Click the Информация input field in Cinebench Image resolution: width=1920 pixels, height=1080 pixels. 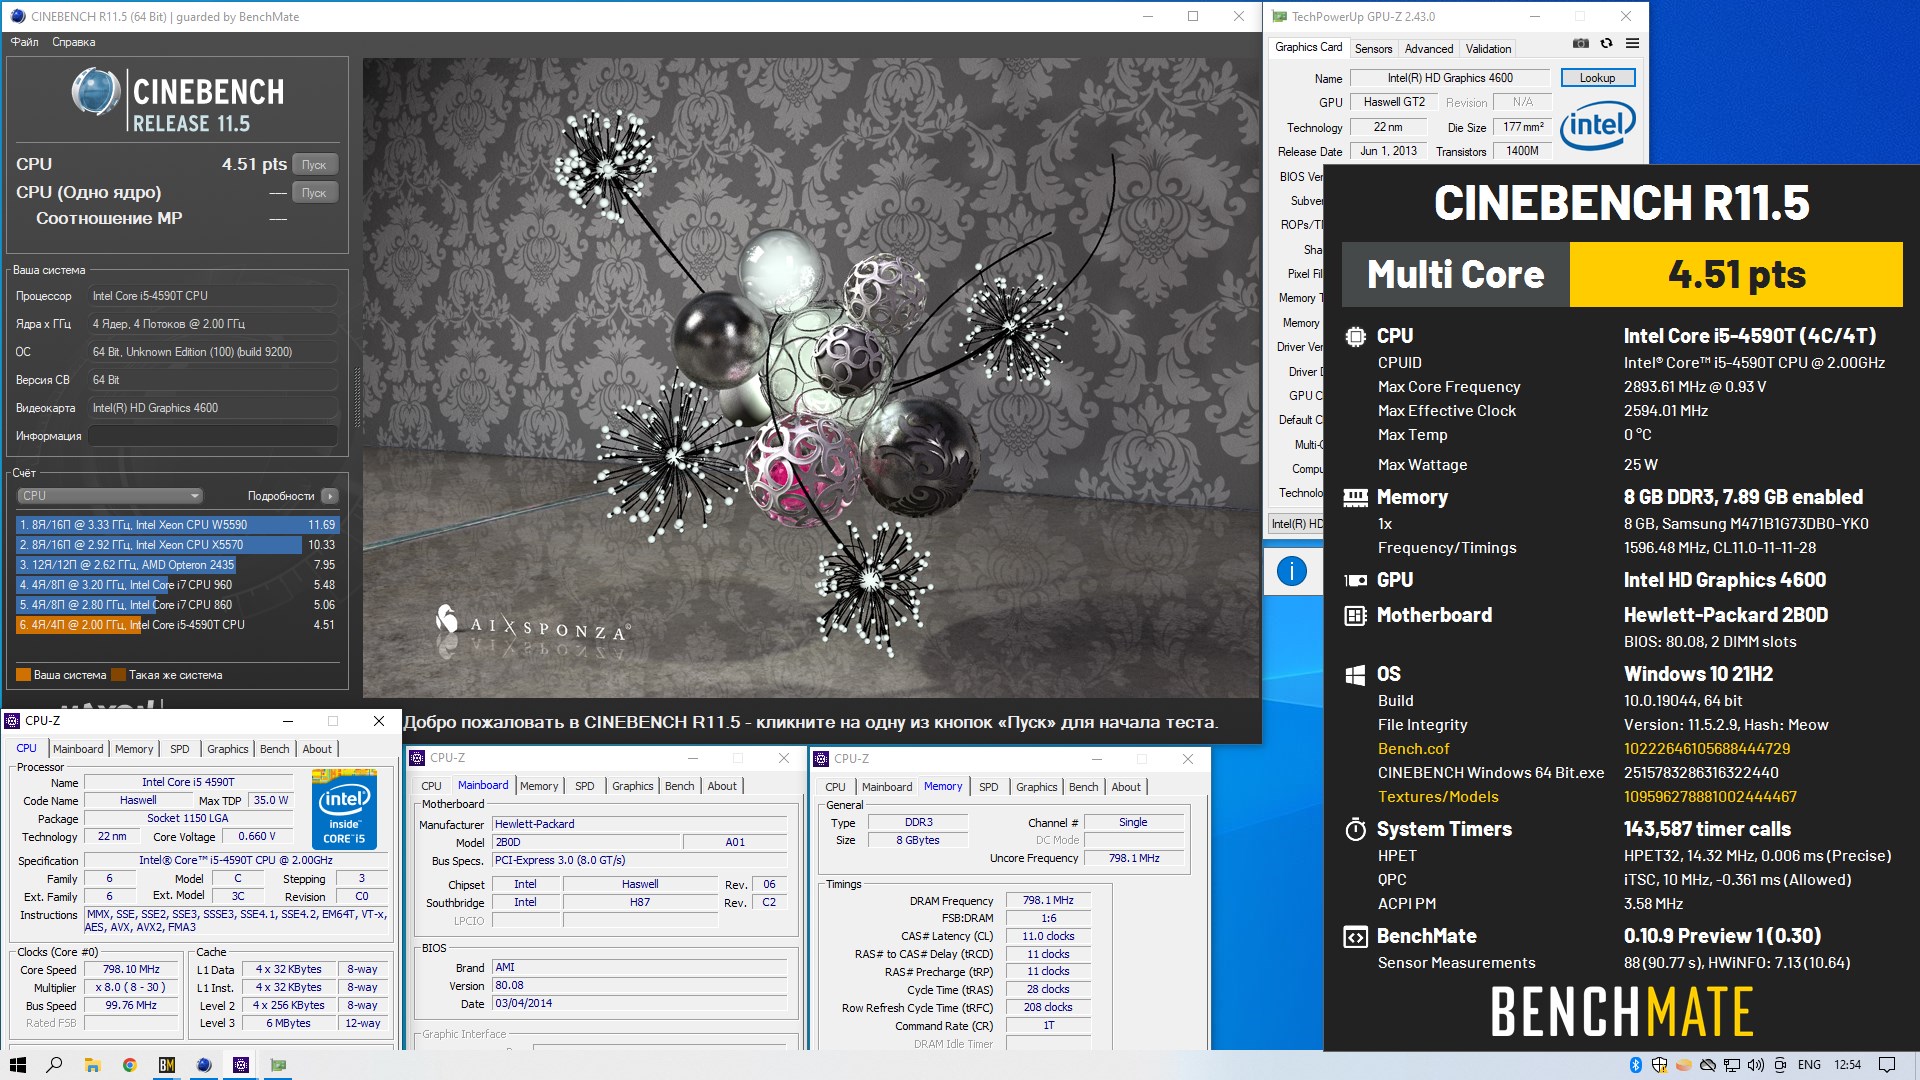tap(213, 436)
